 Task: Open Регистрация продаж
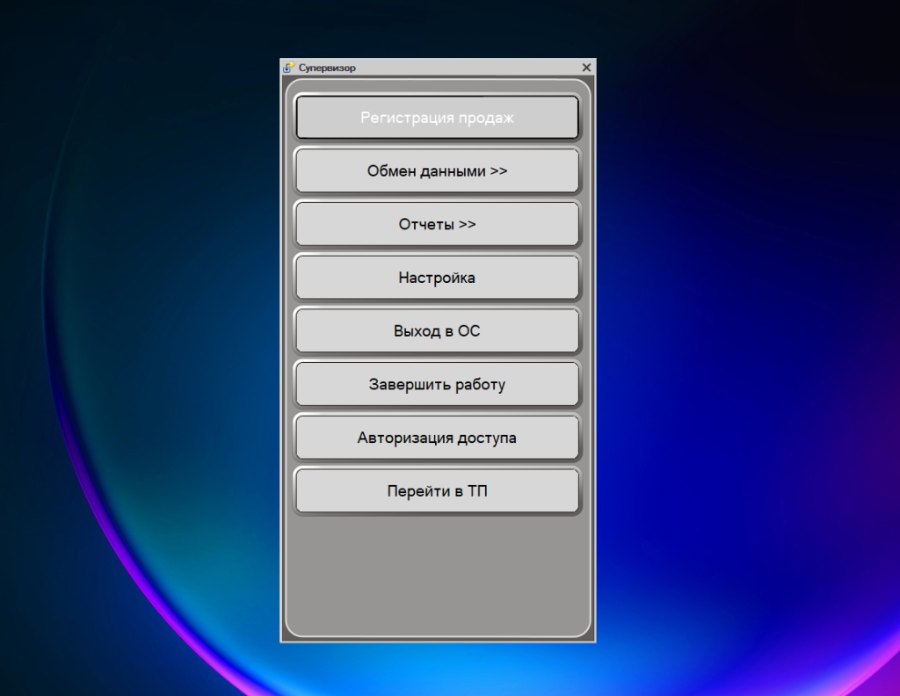click(437, 118)
